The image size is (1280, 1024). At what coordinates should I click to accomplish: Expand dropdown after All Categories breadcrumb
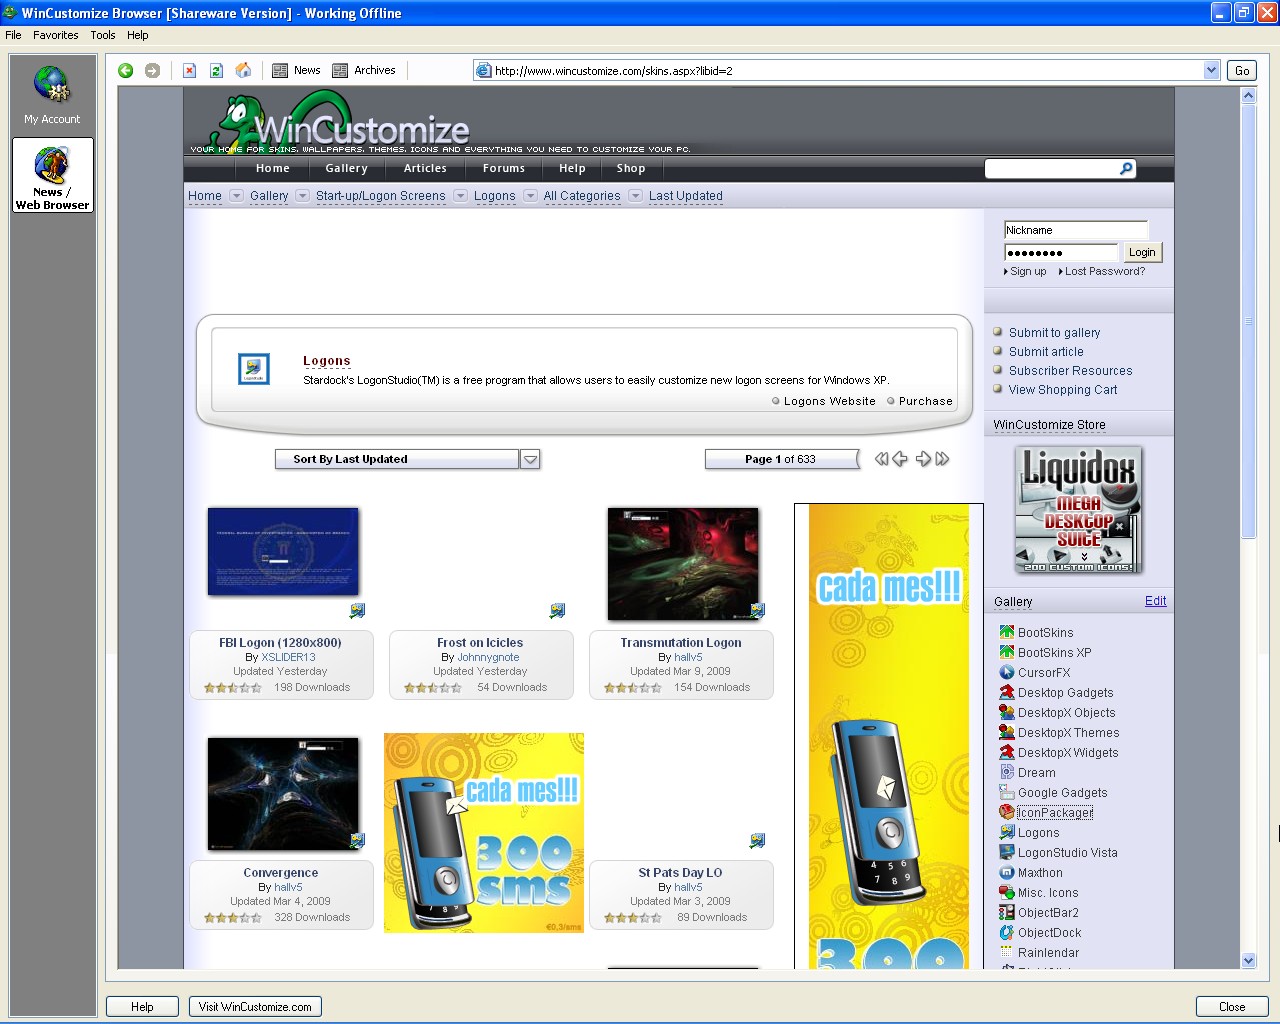[x=636, y=196]
